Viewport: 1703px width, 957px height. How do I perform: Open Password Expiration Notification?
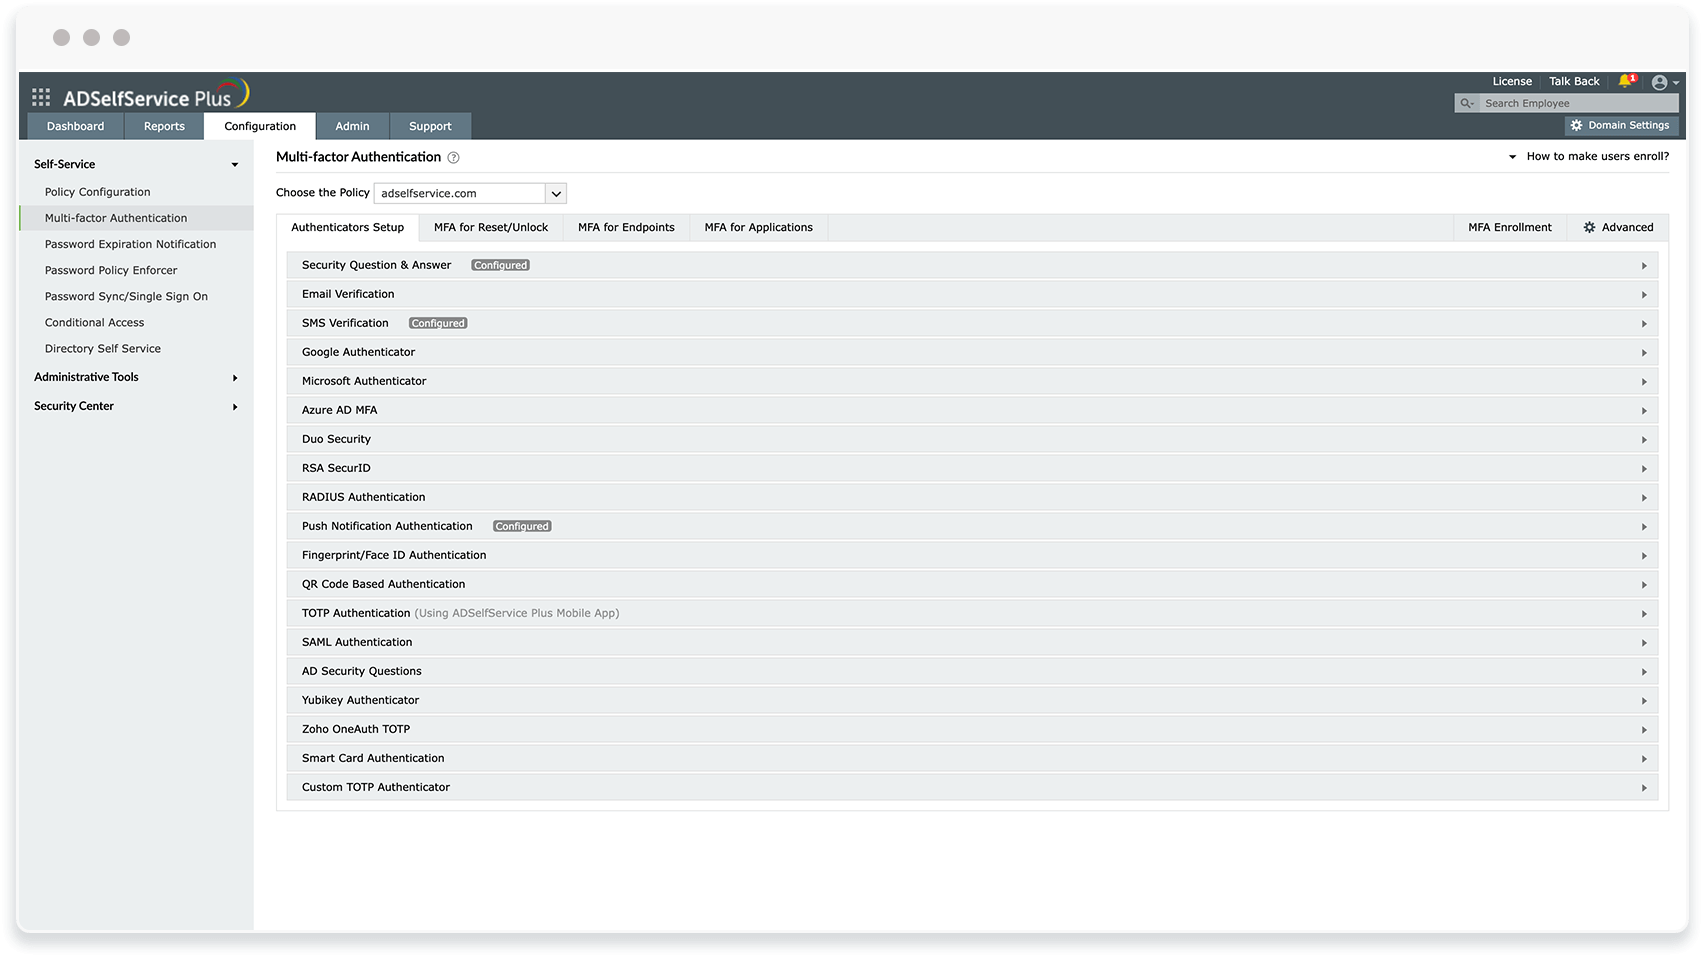coord(130,244)
